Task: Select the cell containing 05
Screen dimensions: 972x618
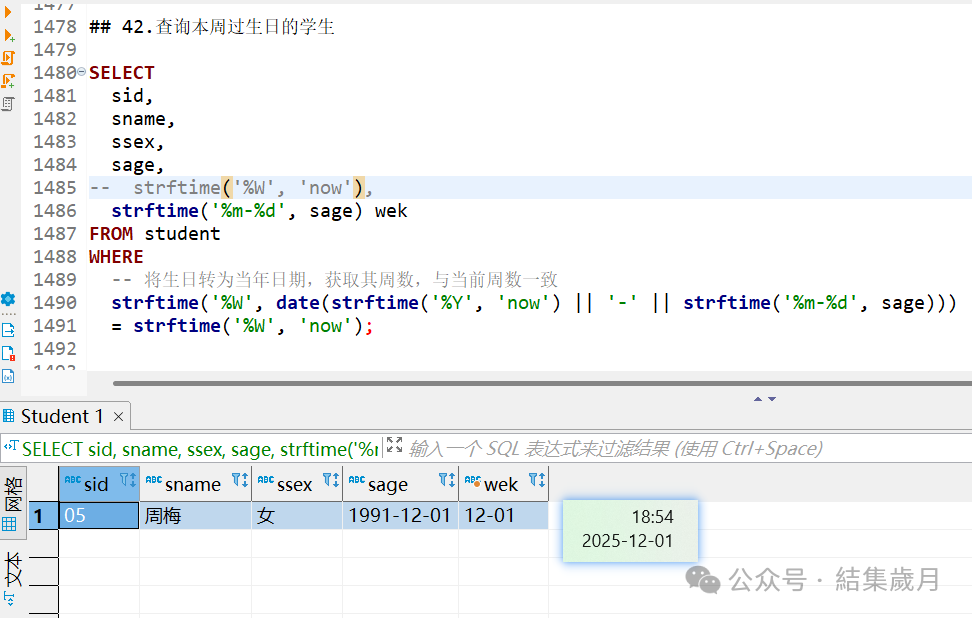Action: point(99,516)
